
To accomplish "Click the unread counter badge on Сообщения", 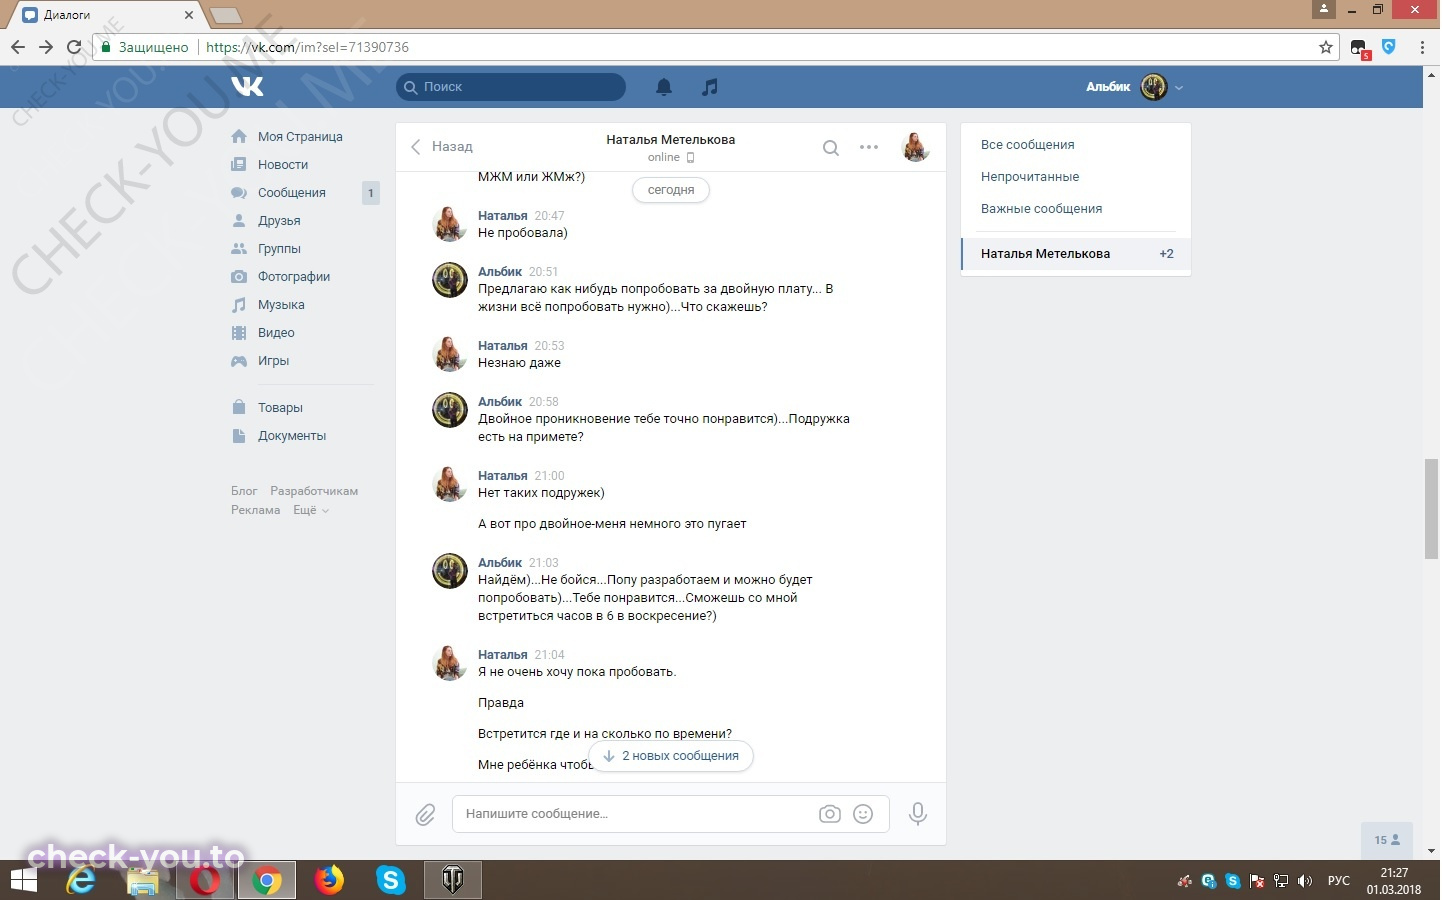I will tap(371, 193).
